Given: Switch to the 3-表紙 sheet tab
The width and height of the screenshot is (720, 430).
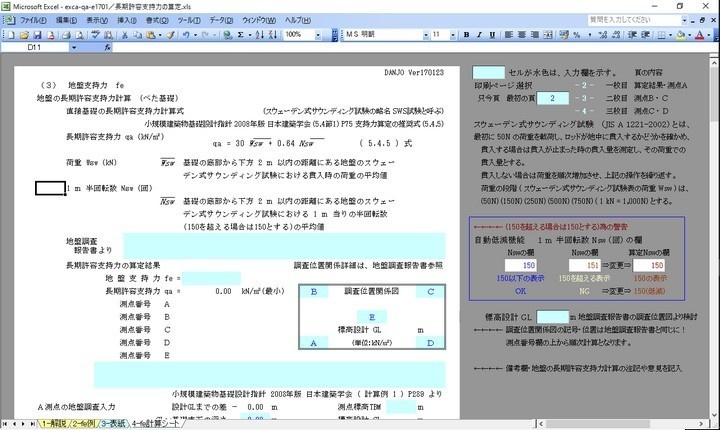Looking at the screenshot, I should pyautogui.click(x=113, y=424).
